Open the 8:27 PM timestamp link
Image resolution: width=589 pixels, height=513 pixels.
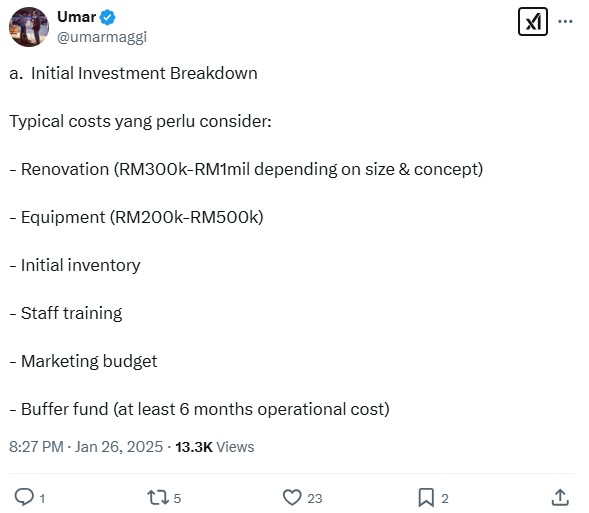[36, 447]
